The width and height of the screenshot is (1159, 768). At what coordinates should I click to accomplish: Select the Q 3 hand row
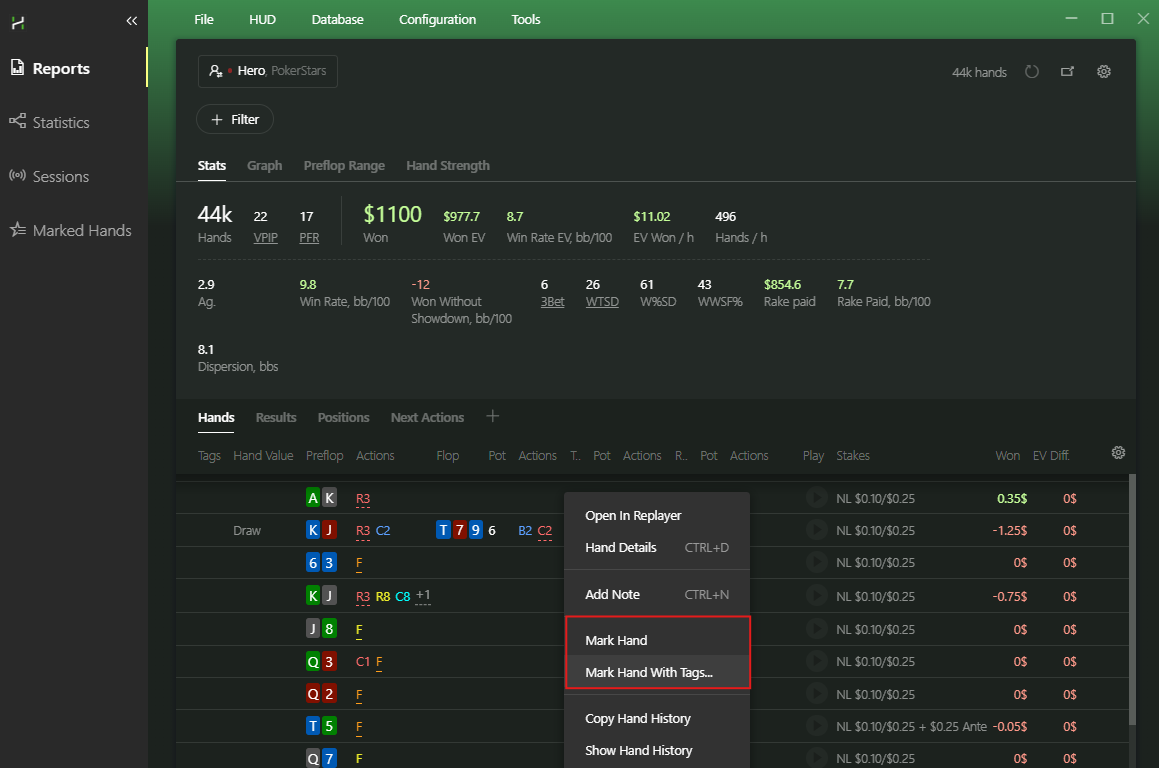[653, 661]
